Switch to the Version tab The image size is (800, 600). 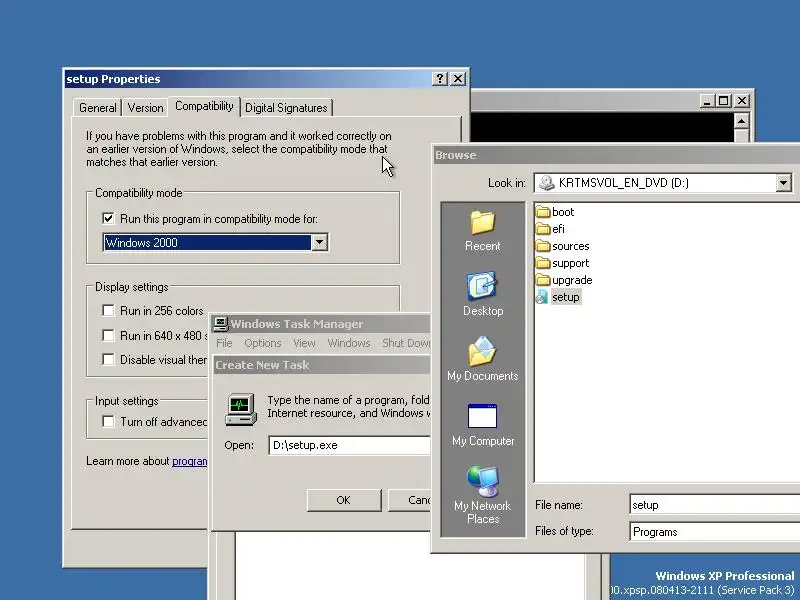pyautogui.click(x=145, y=108)
